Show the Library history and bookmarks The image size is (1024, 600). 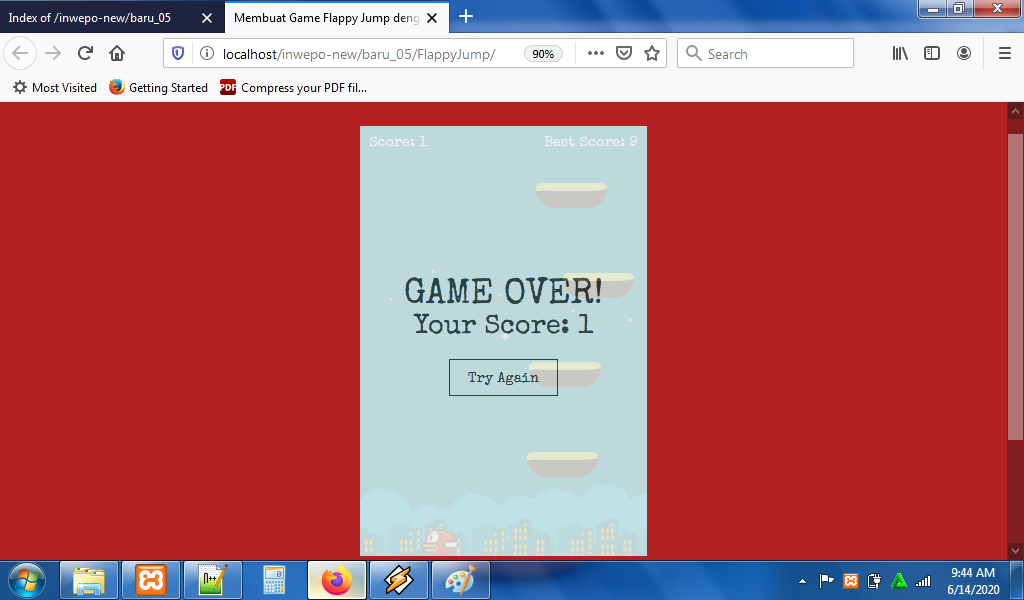[900, 54]
